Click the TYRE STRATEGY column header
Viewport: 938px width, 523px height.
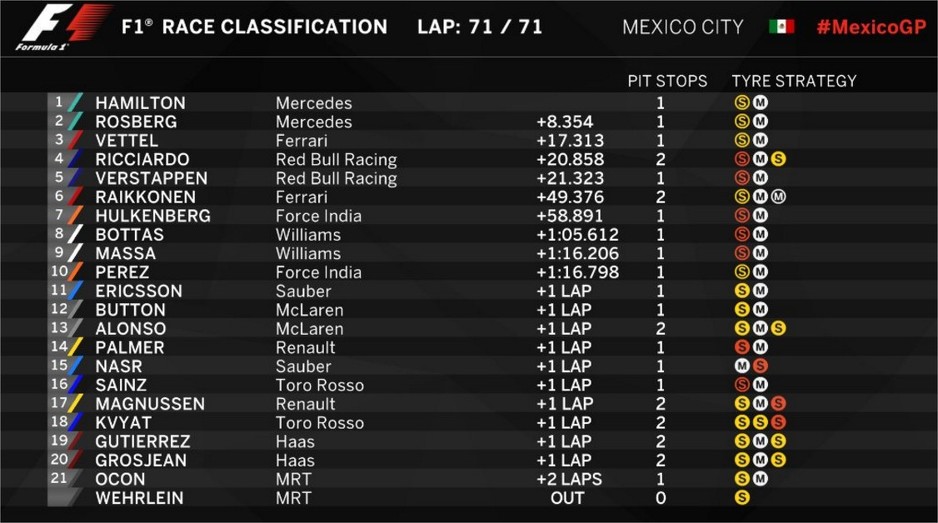tap(794, 81)
